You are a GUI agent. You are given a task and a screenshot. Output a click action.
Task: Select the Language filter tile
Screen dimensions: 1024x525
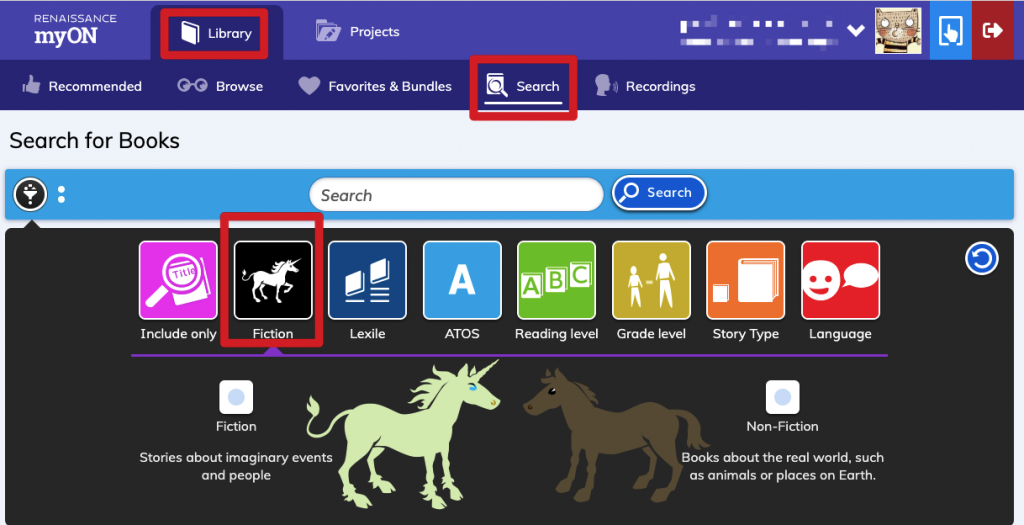tap(840, 280)
